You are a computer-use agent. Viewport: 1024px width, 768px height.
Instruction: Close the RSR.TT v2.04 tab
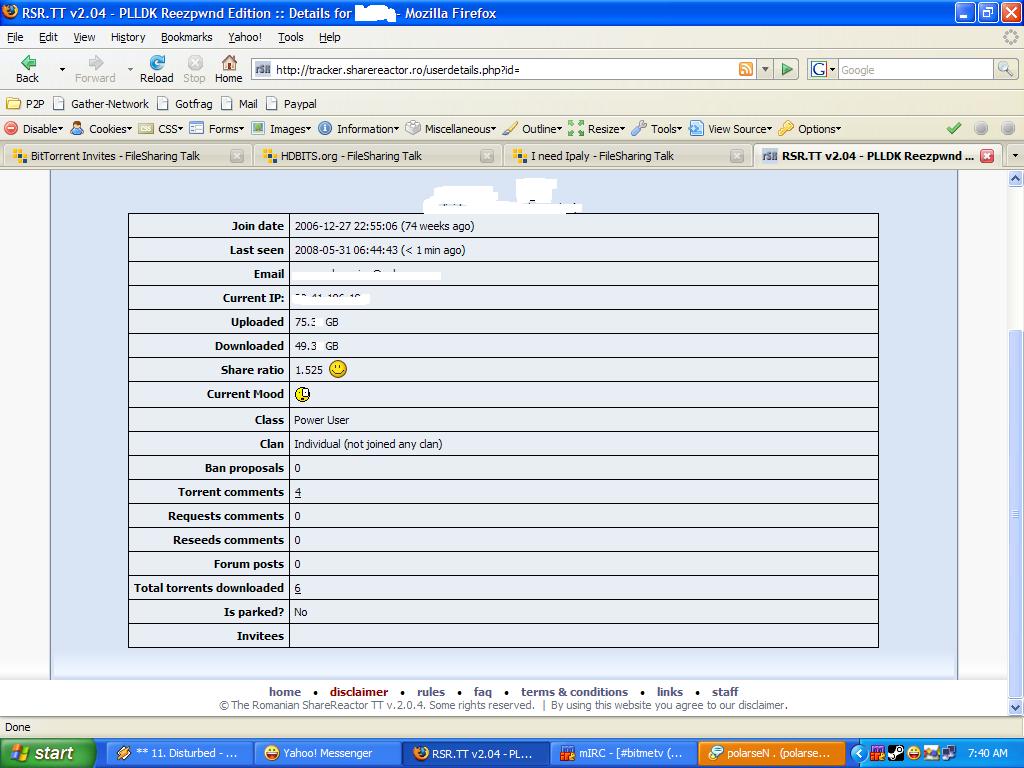pos(987,156)
